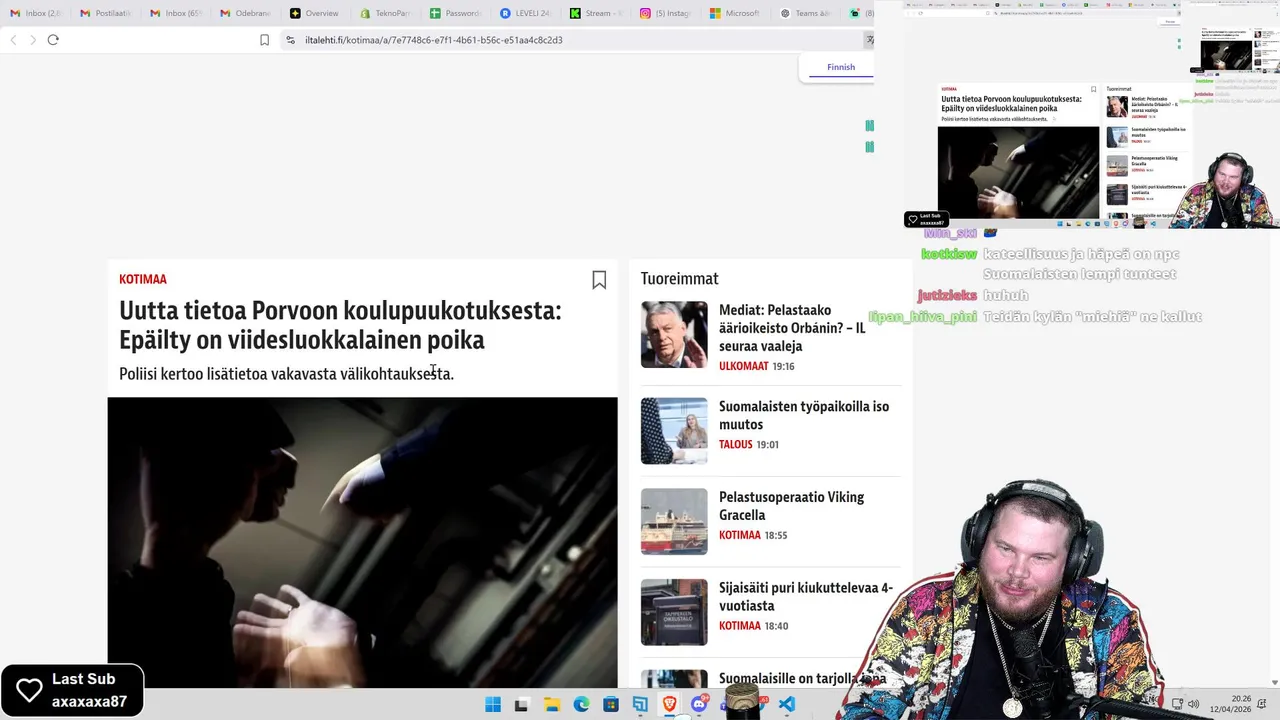Switch to the Odebrane Gmail tab

tap(246, 13)
